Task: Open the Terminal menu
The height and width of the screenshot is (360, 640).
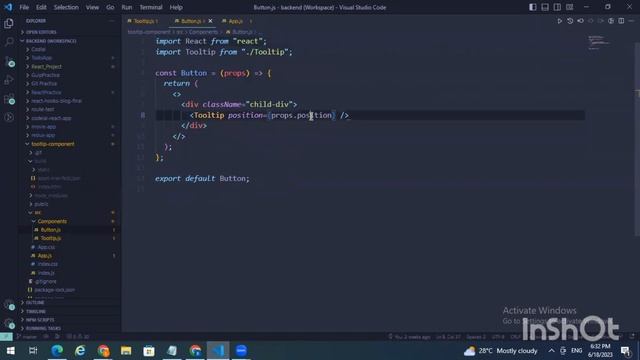Action: click(151, 7)
